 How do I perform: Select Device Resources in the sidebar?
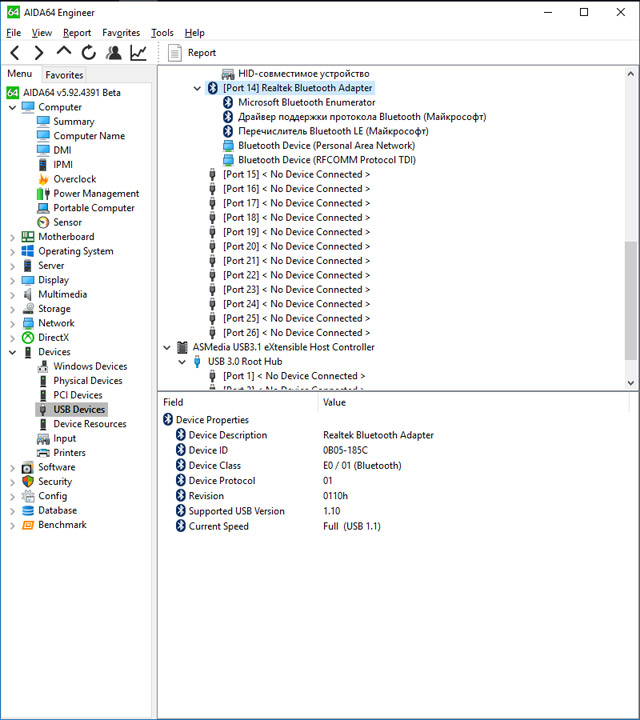(90, 424)
